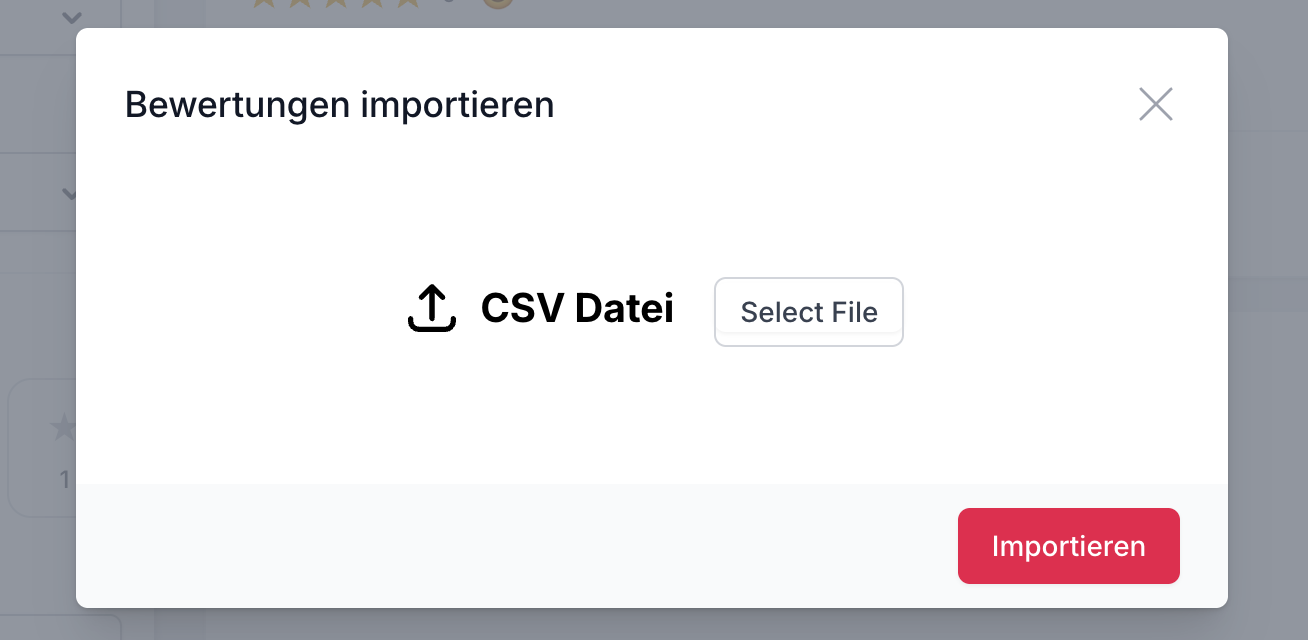The width and height of the screenshot is (1308, 640).
Task: Start the import with the Importieren button
Action: (x=1069, y=546)
